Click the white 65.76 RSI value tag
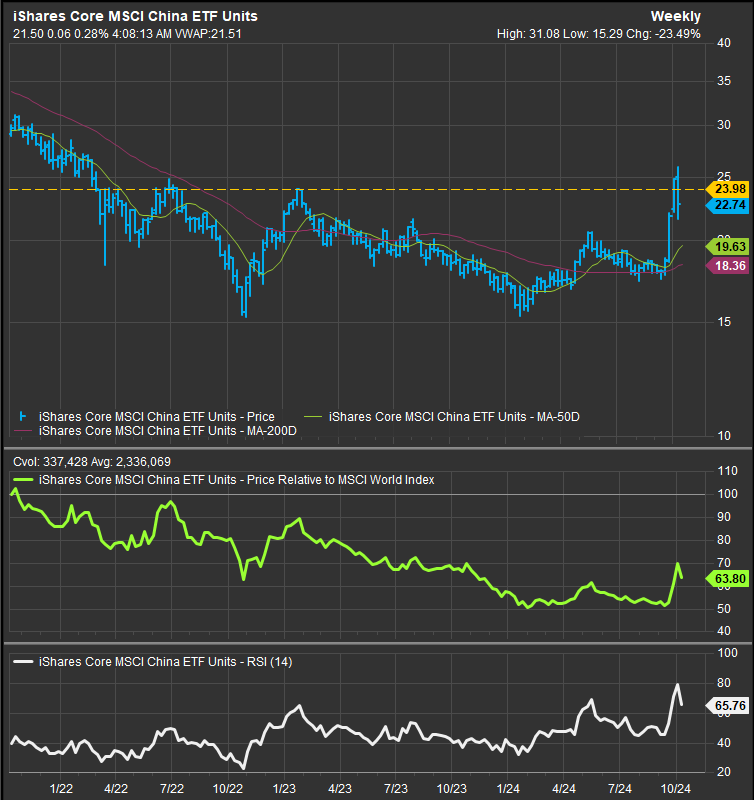The height and width of the screenshot is (800, 754). click(730, 706)
